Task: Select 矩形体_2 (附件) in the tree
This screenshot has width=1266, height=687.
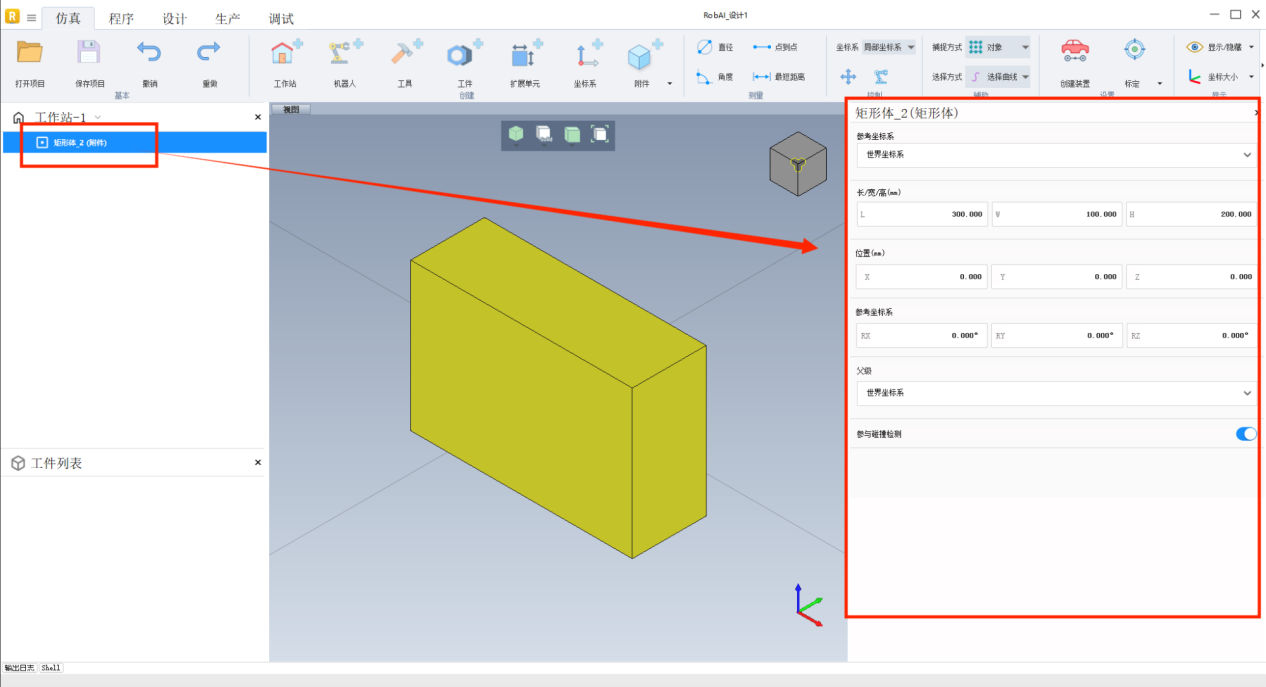Action: click(80, 143)
